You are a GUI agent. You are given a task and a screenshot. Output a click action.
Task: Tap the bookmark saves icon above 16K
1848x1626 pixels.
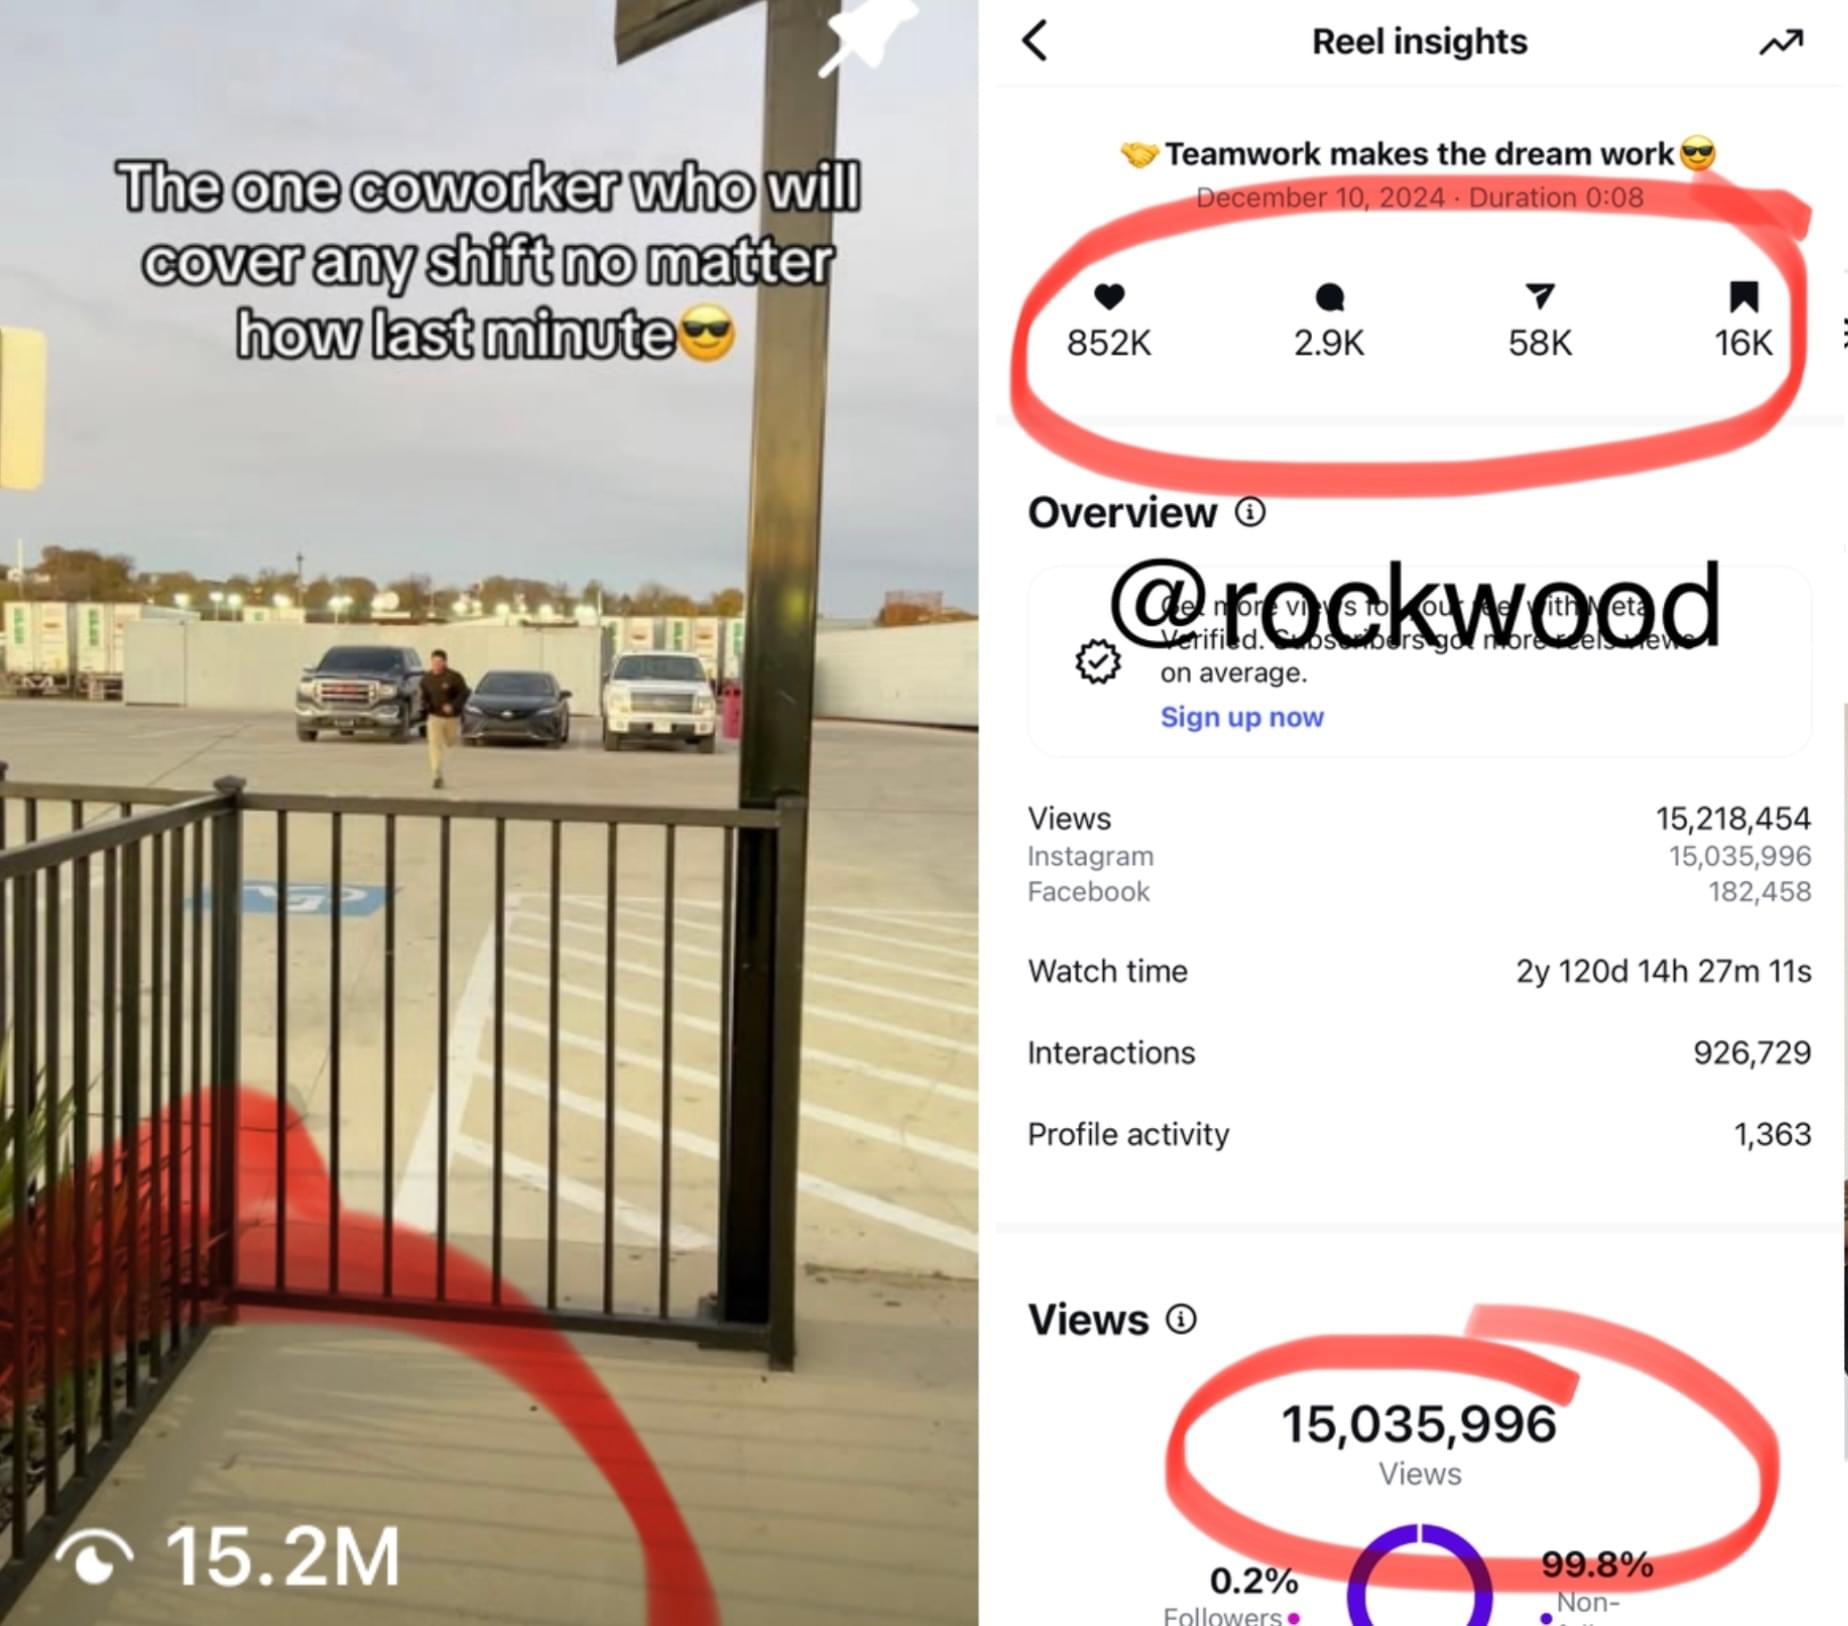click(1743, 296)
